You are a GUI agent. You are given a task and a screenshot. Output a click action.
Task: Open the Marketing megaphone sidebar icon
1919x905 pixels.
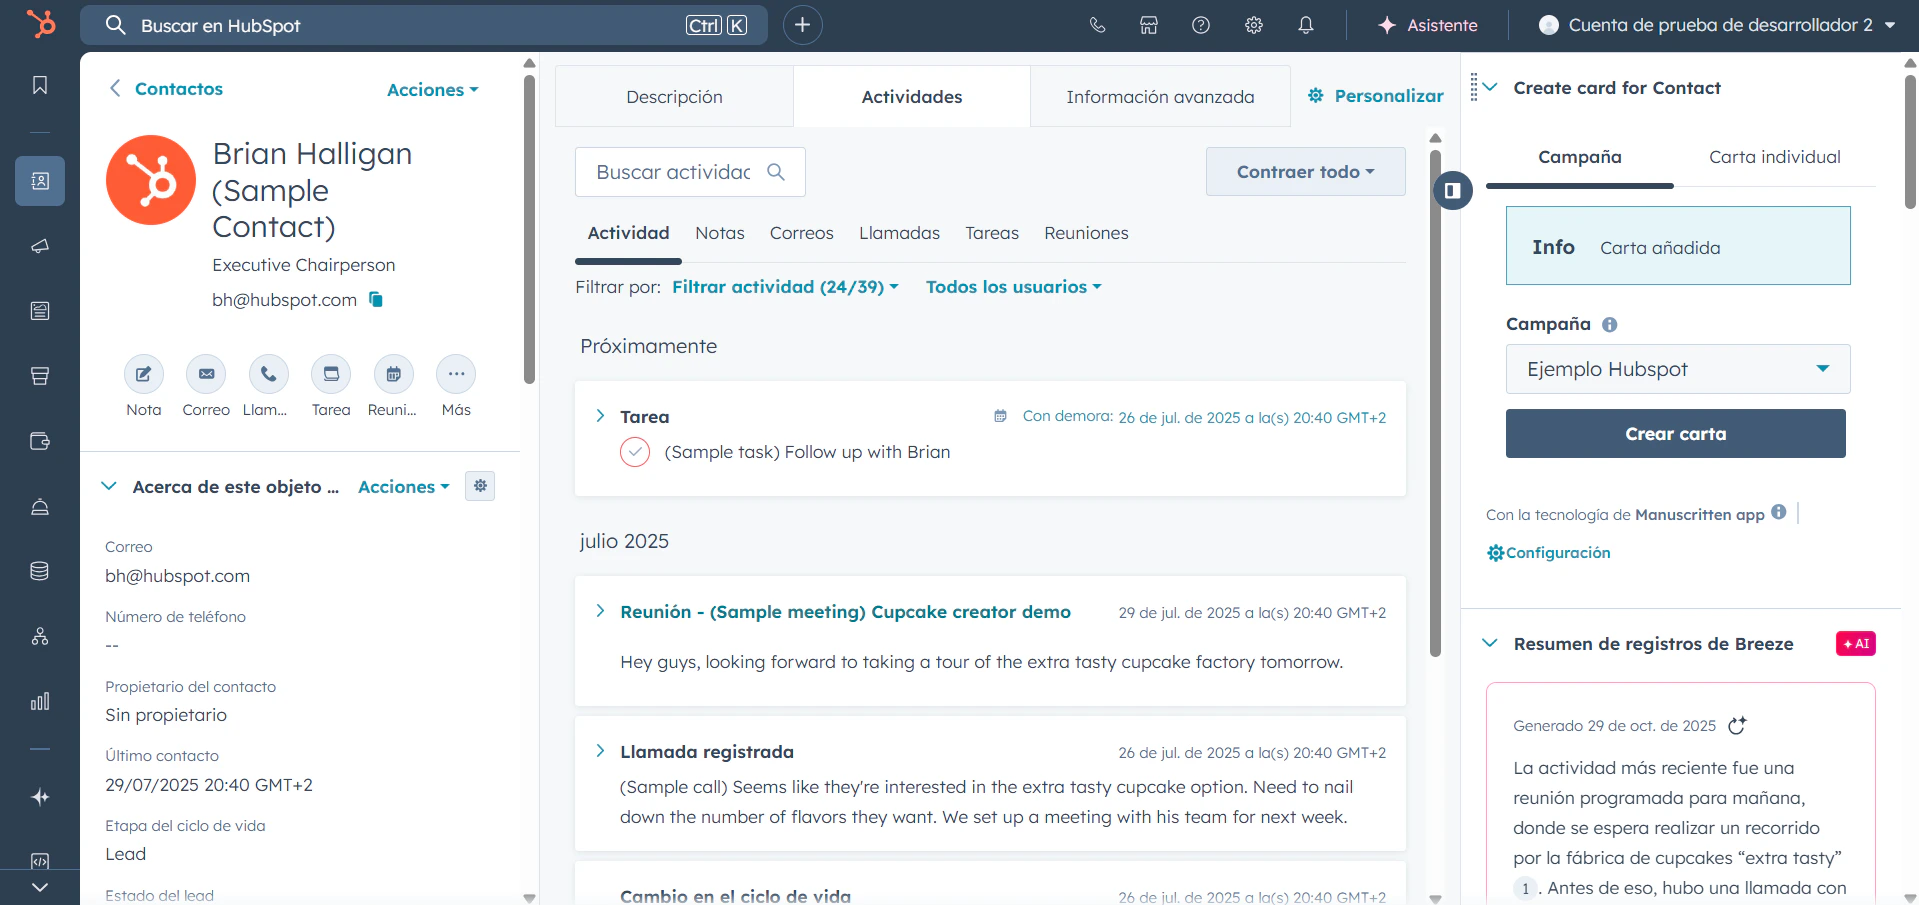40,246
